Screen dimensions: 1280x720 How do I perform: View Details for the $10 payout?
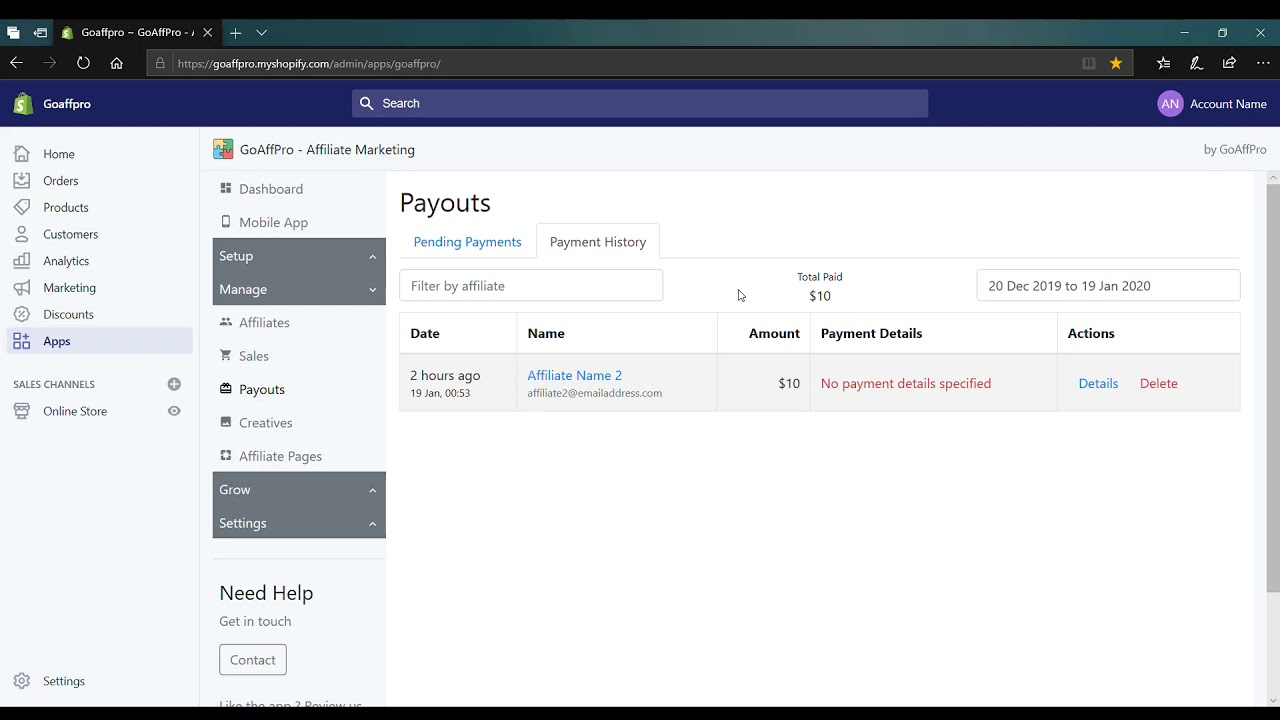click(x=1098, y=383)
